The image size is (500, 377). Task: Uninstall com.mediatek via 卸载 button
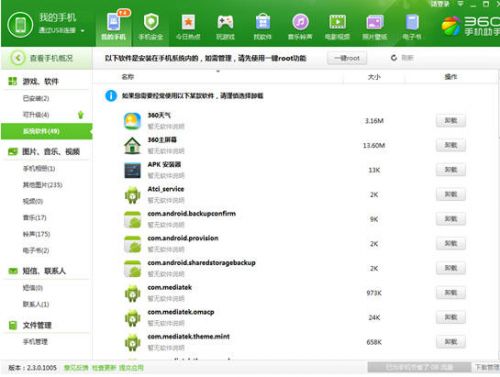451,293
